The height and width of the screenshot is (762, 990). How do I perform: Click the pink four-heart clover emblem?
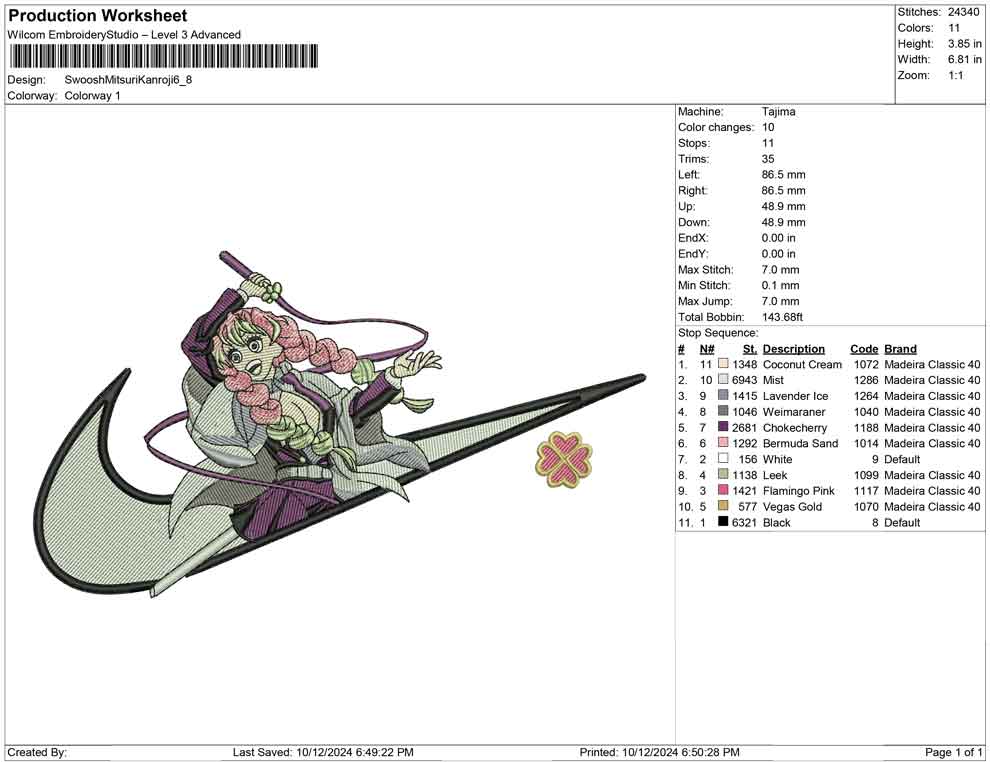pos(564,460)
